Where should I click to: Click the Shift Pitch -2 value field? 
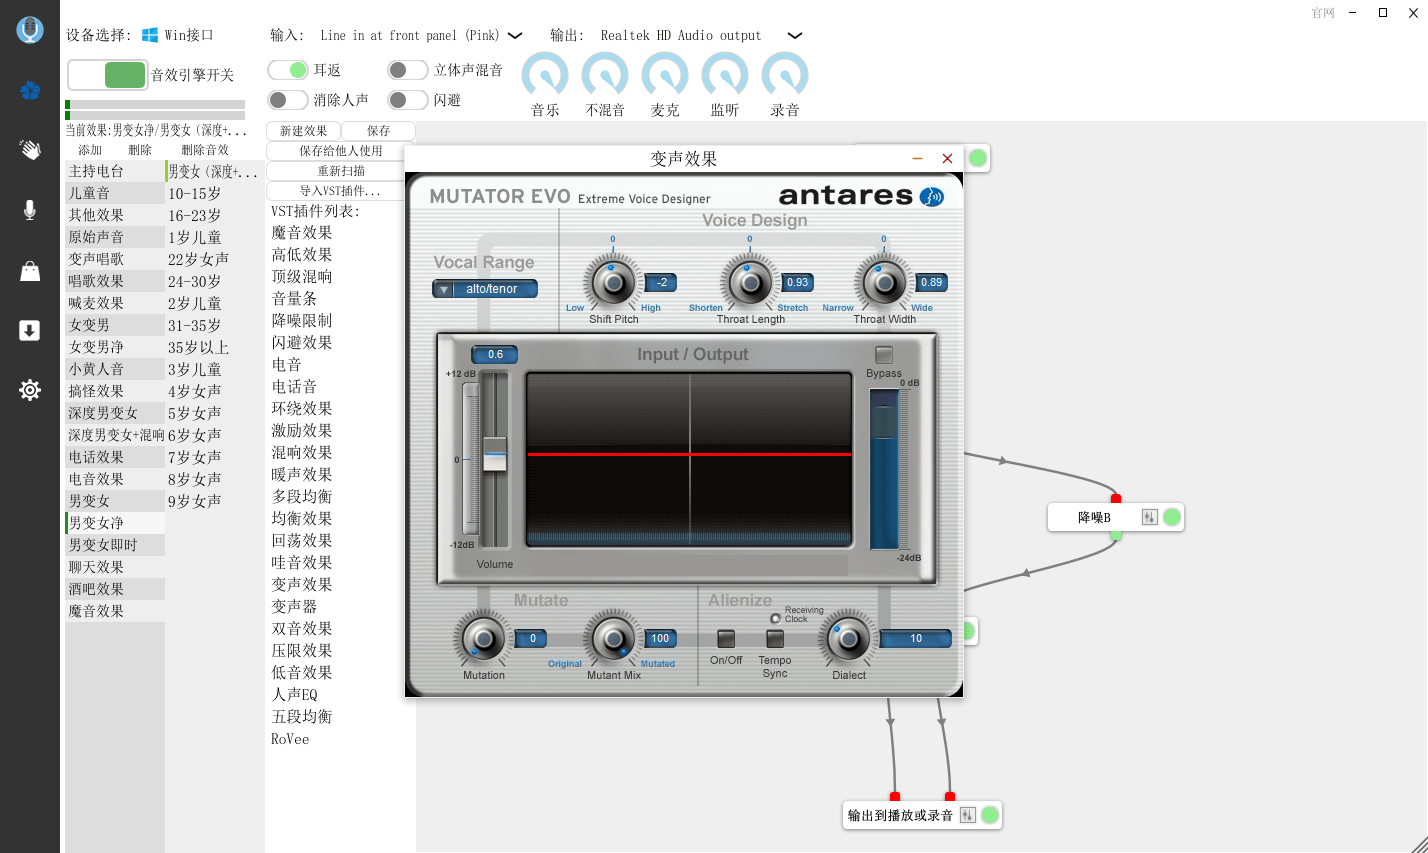click(x=662, y=283)
